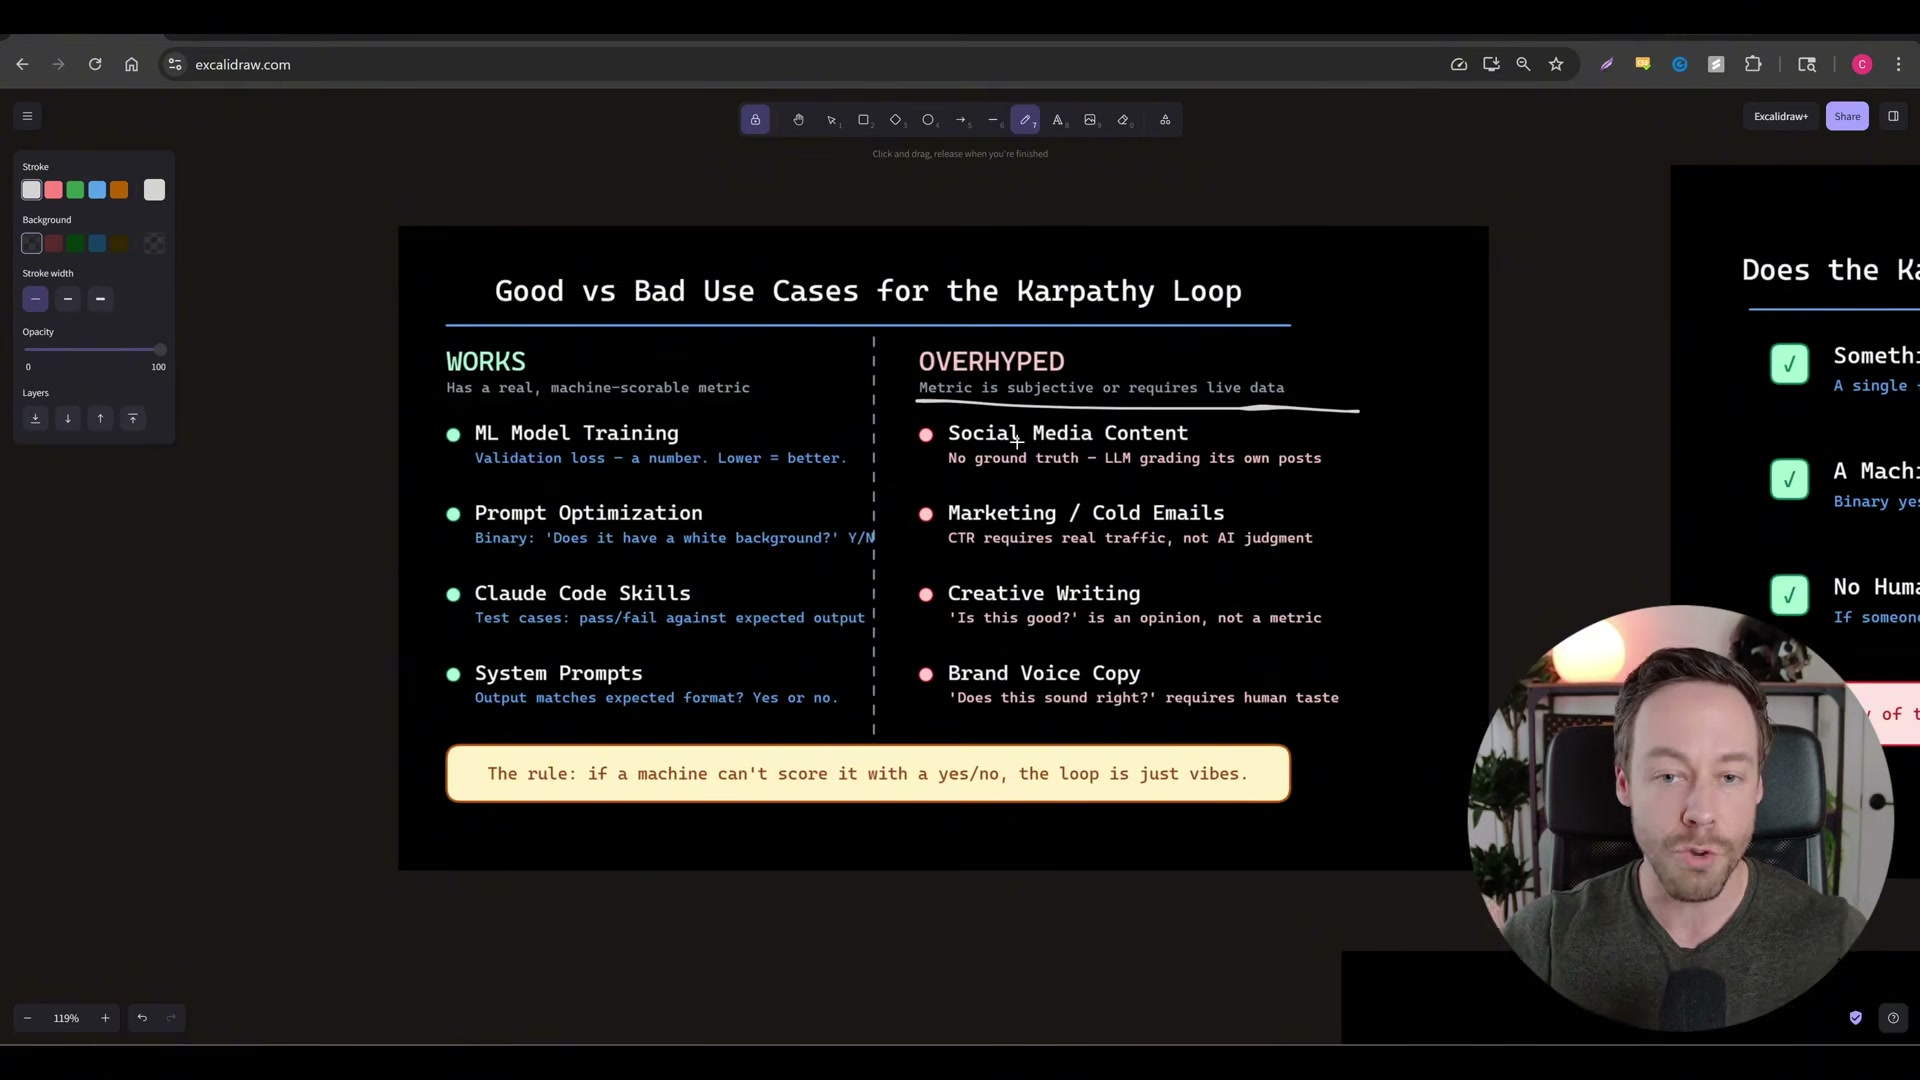Screen dimensions: 1920x1080
Task: Open the current stroke color picker
Action: click(154, 190)
